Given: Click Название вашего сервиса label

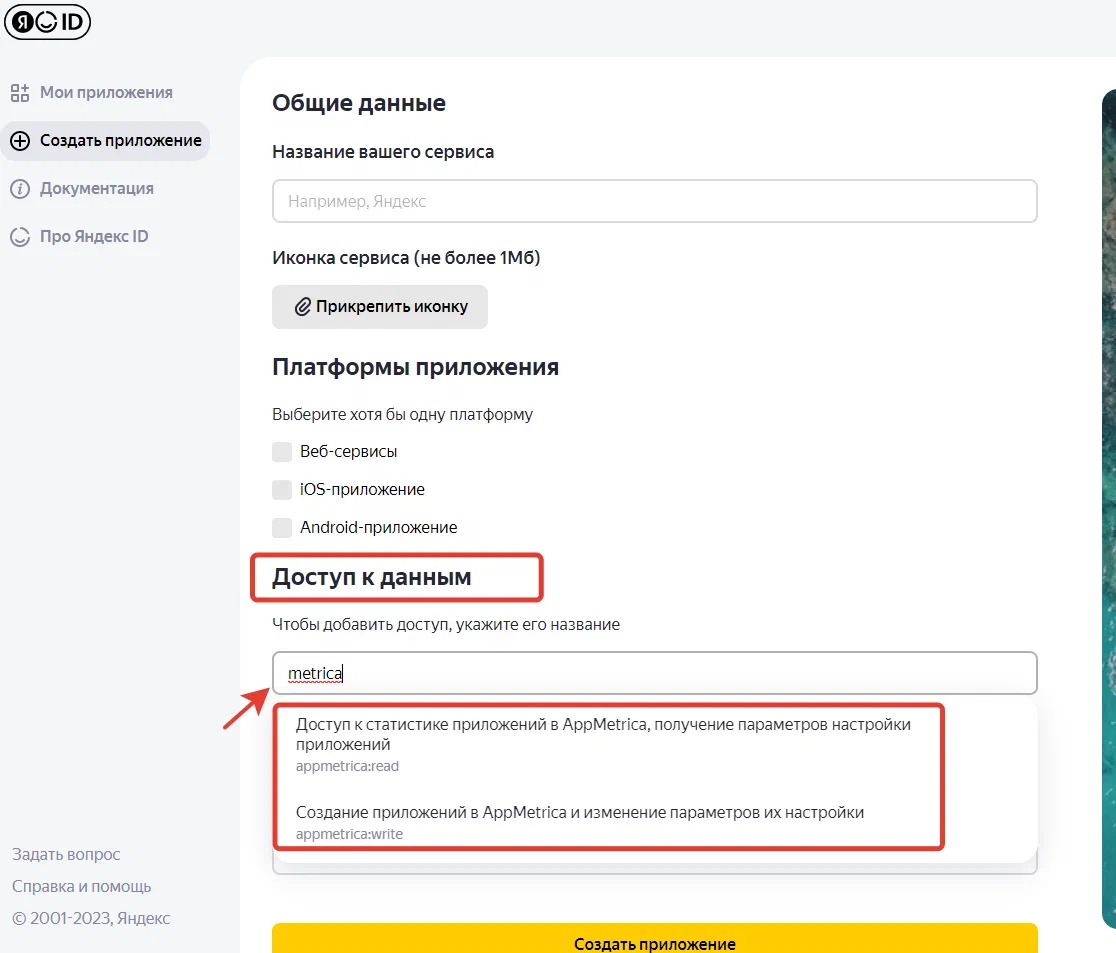Looking at the screenshot, I should pyautogui.click(x=383, y=152).
